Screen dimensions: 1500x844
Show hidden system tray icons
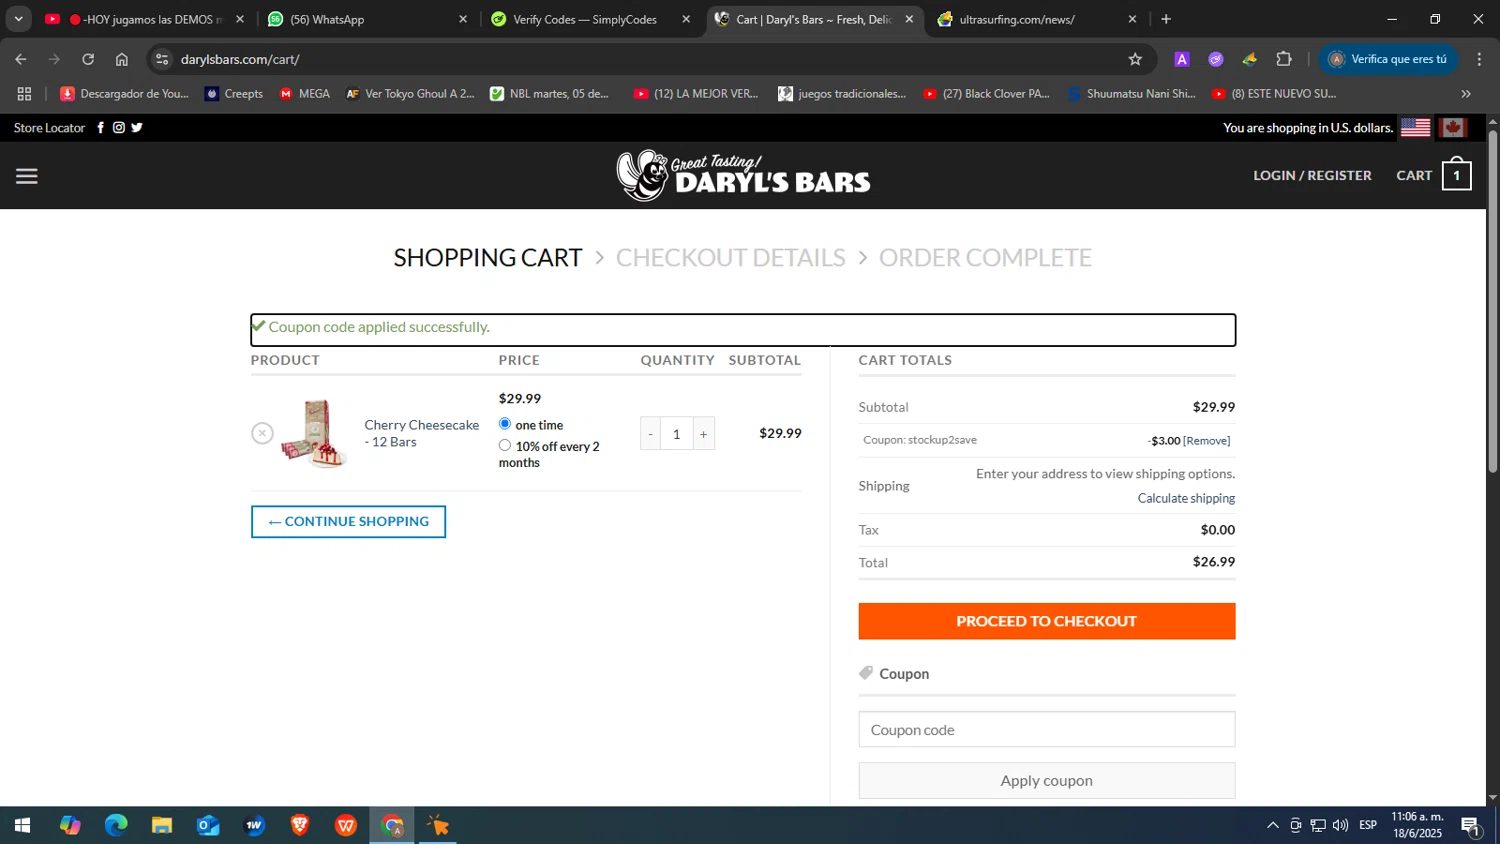(1272, 826)
